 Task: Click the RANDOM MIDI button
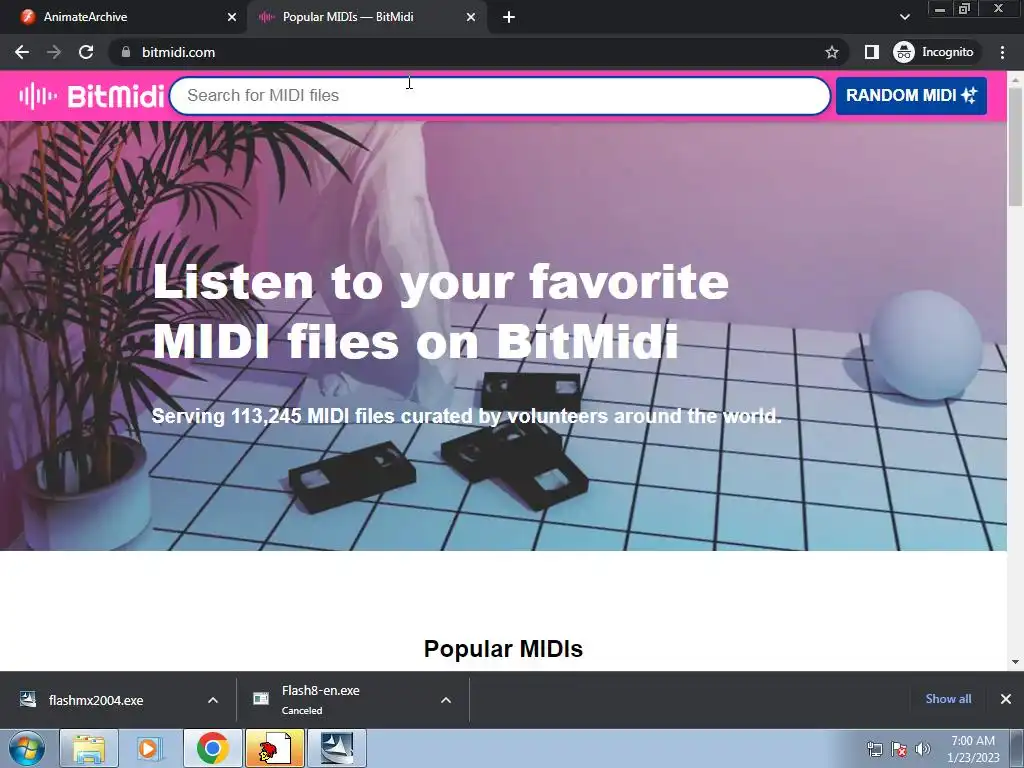click(911, 95)
